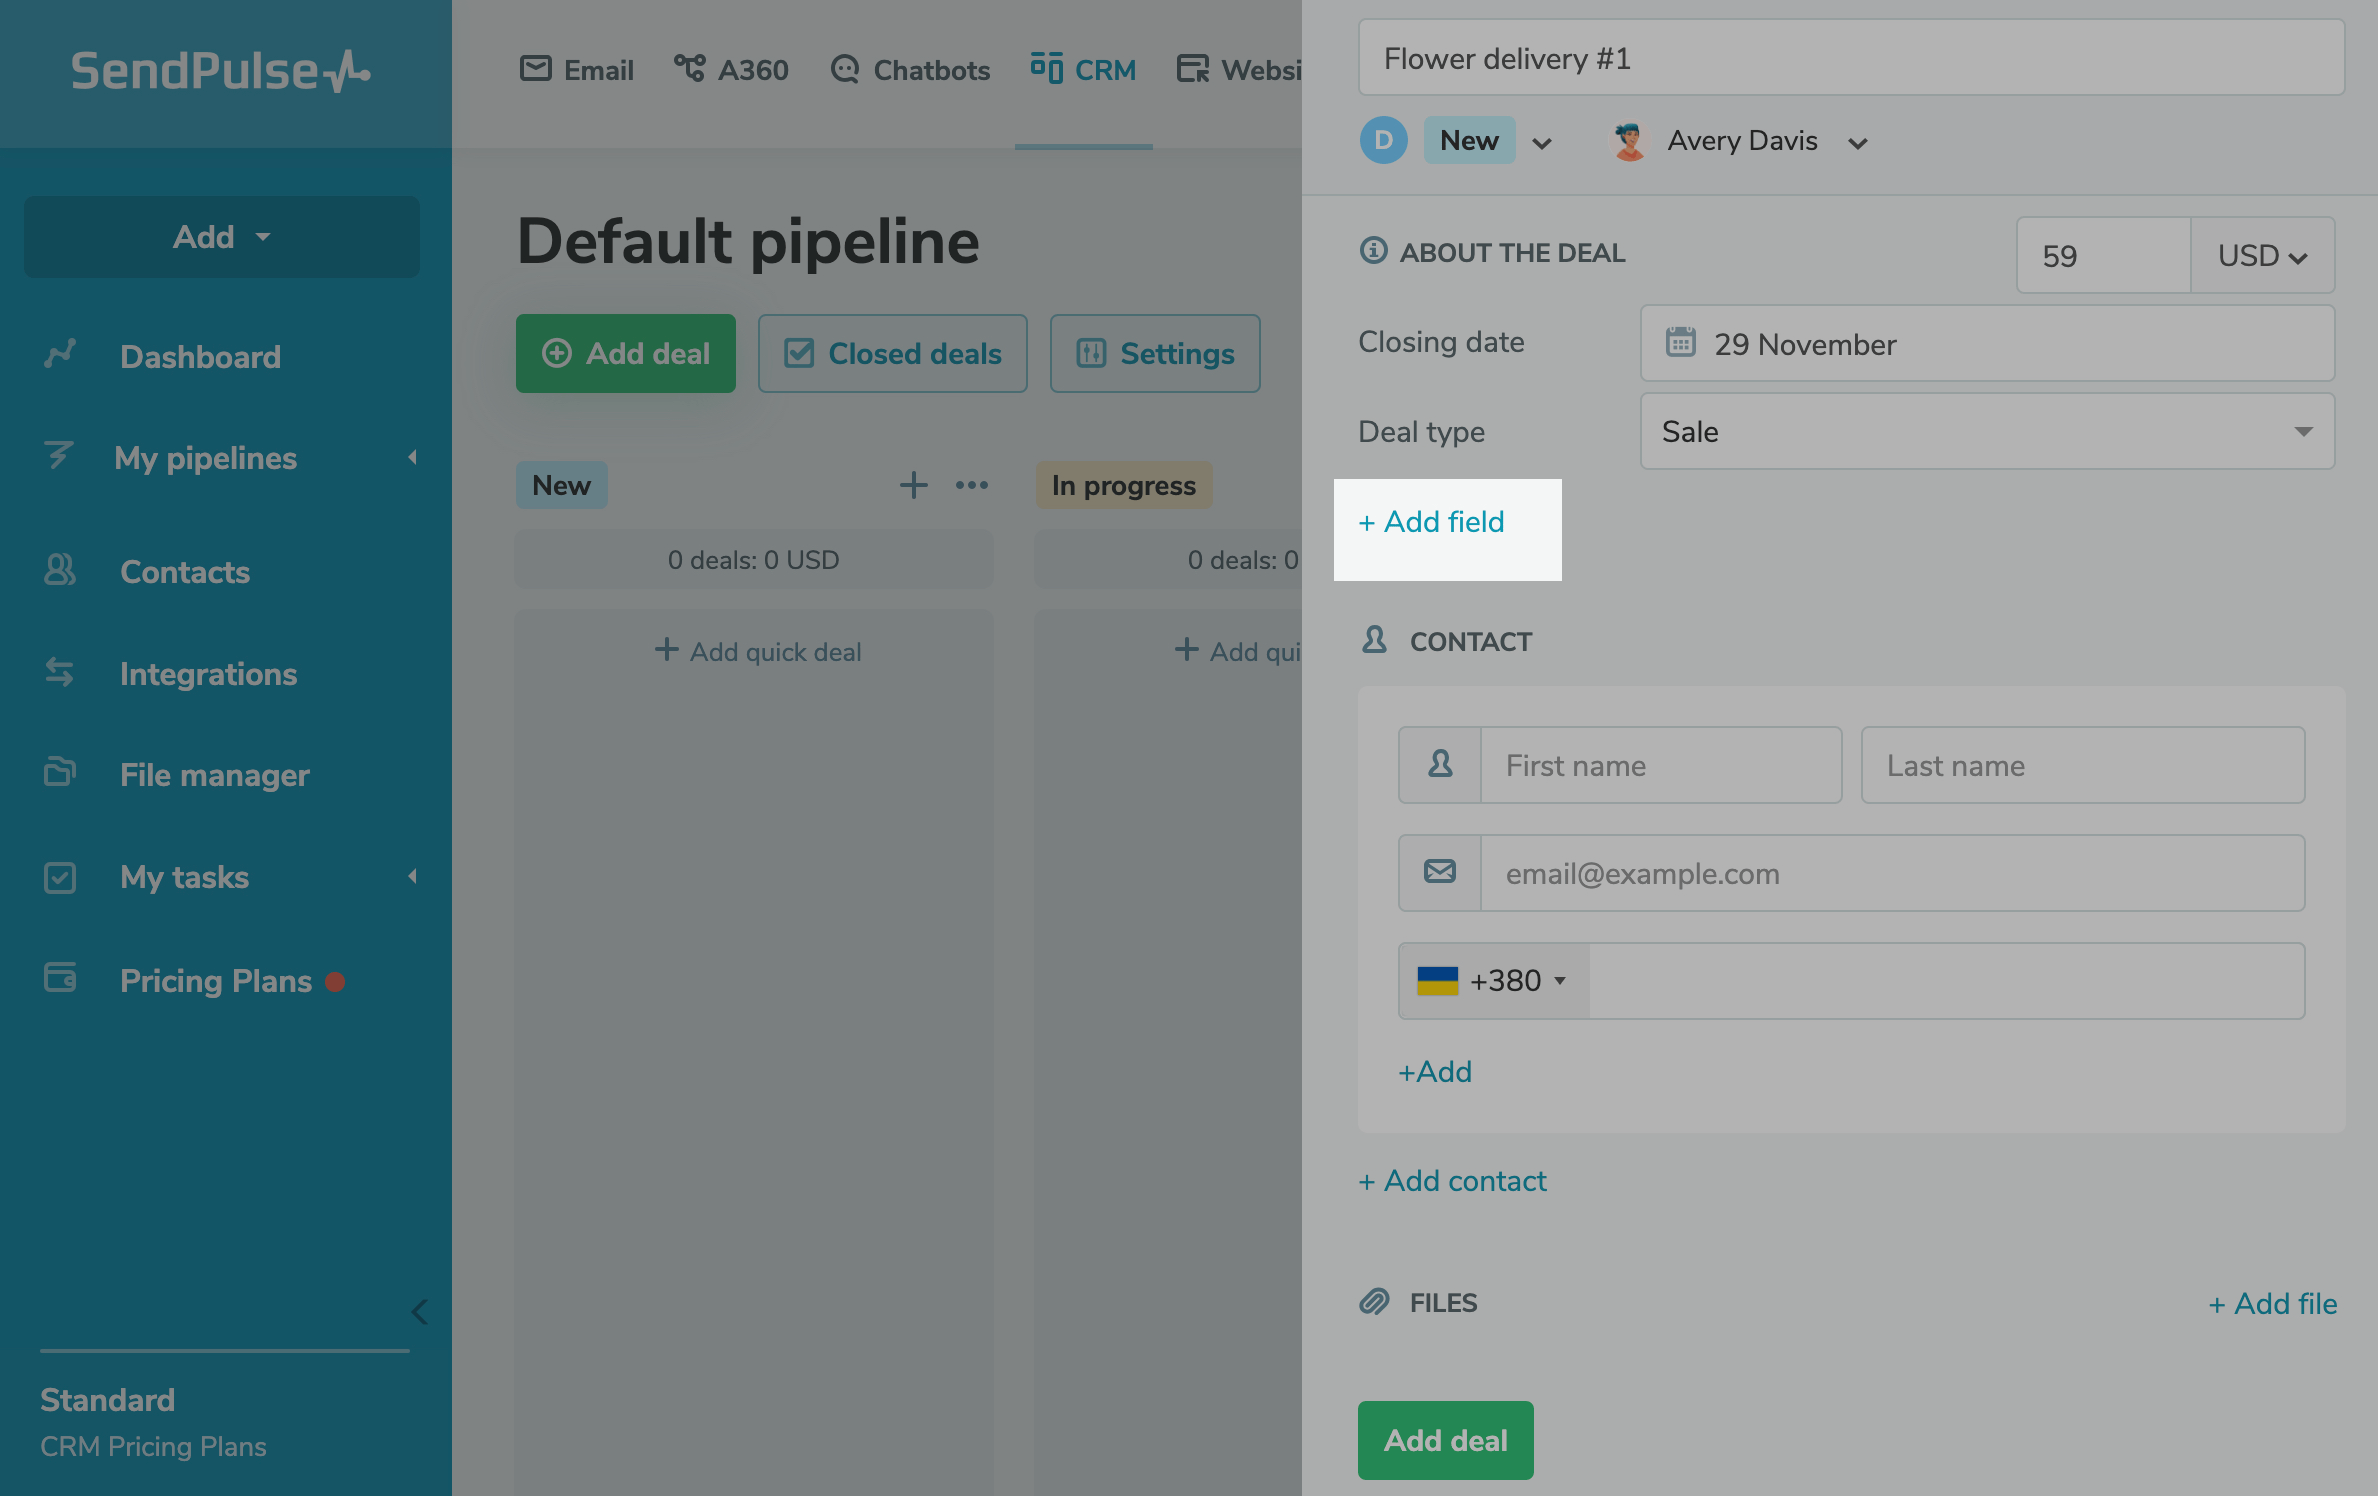Open the +380 country code dropdown
This screenshot has height=1496, width=2378.
[x=1494, y=981]
